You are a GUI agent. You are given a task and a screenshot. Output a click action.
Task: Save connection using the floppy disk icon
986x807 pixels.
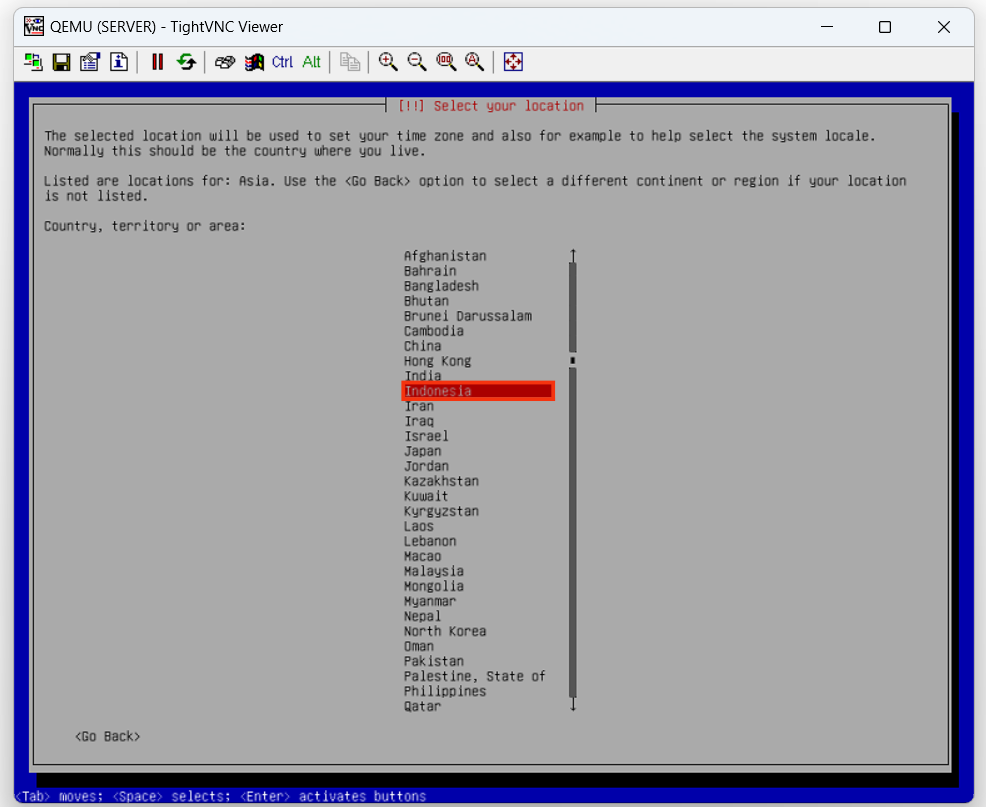coord(61,62)
